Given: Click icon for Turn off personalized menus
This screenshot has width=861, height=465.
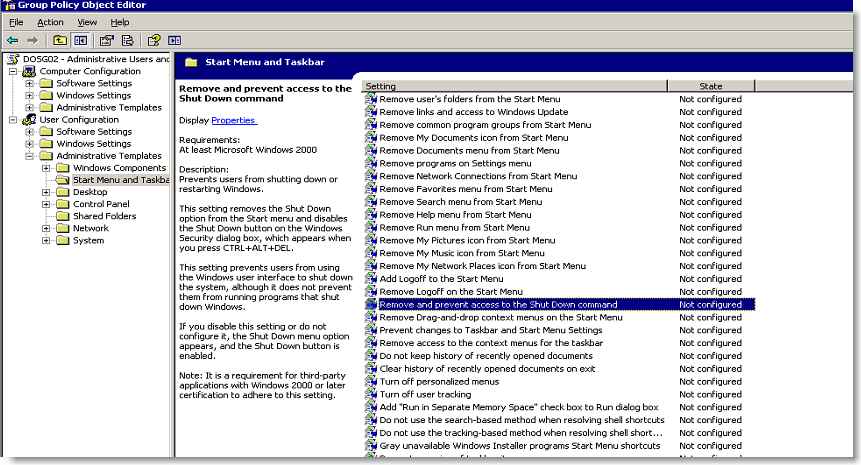Looking at the screenshot, I should pos(371,382).
